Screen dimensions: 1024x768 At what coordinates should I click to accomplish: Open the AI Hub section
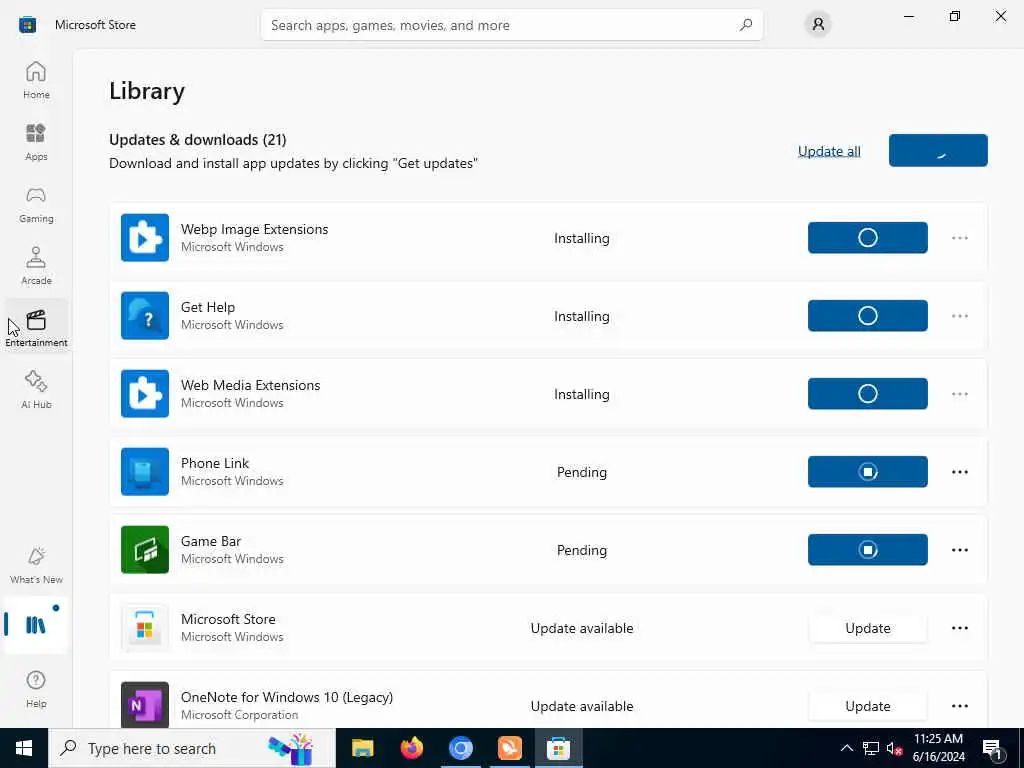(36, 390)
